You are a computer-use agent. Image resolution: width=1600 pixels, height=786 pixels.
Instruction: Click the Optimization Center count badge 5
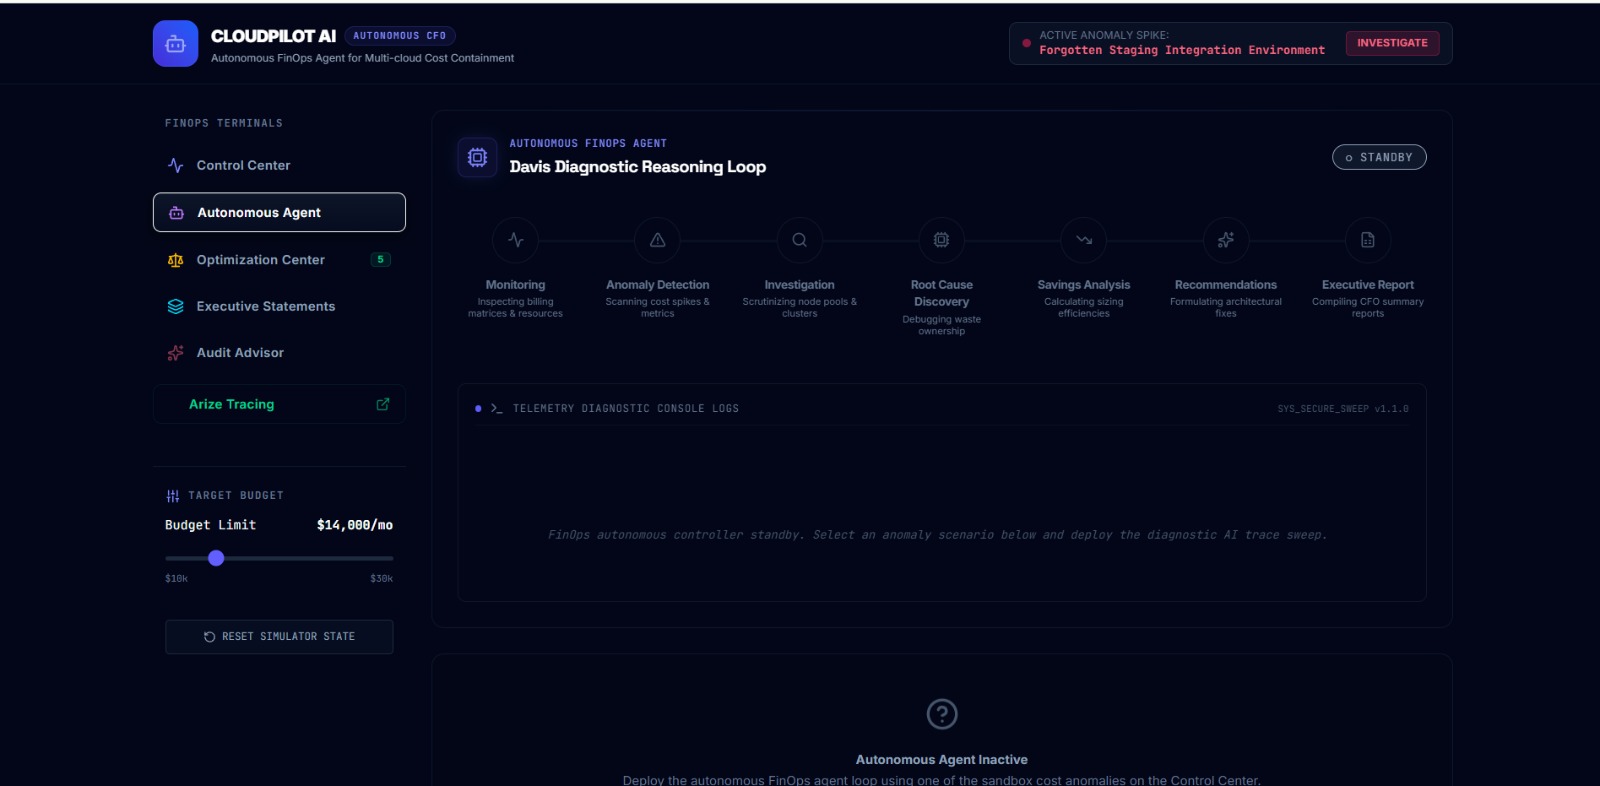380,260
